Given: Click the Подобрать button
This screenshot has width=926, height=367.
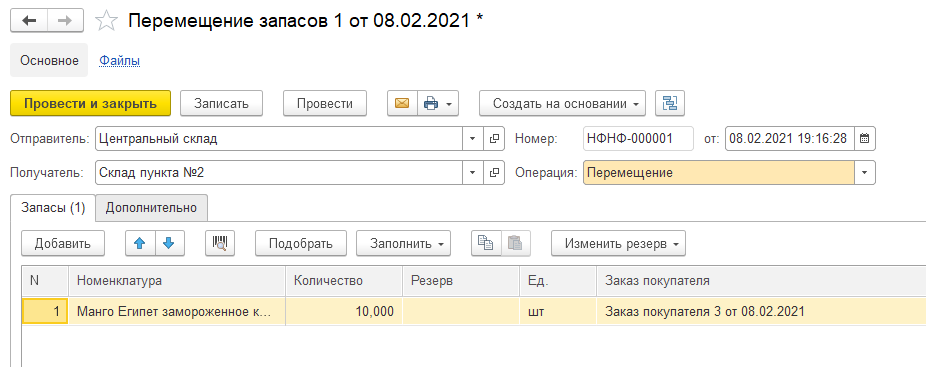Looking at the screenshot, I should click(301, 243).
